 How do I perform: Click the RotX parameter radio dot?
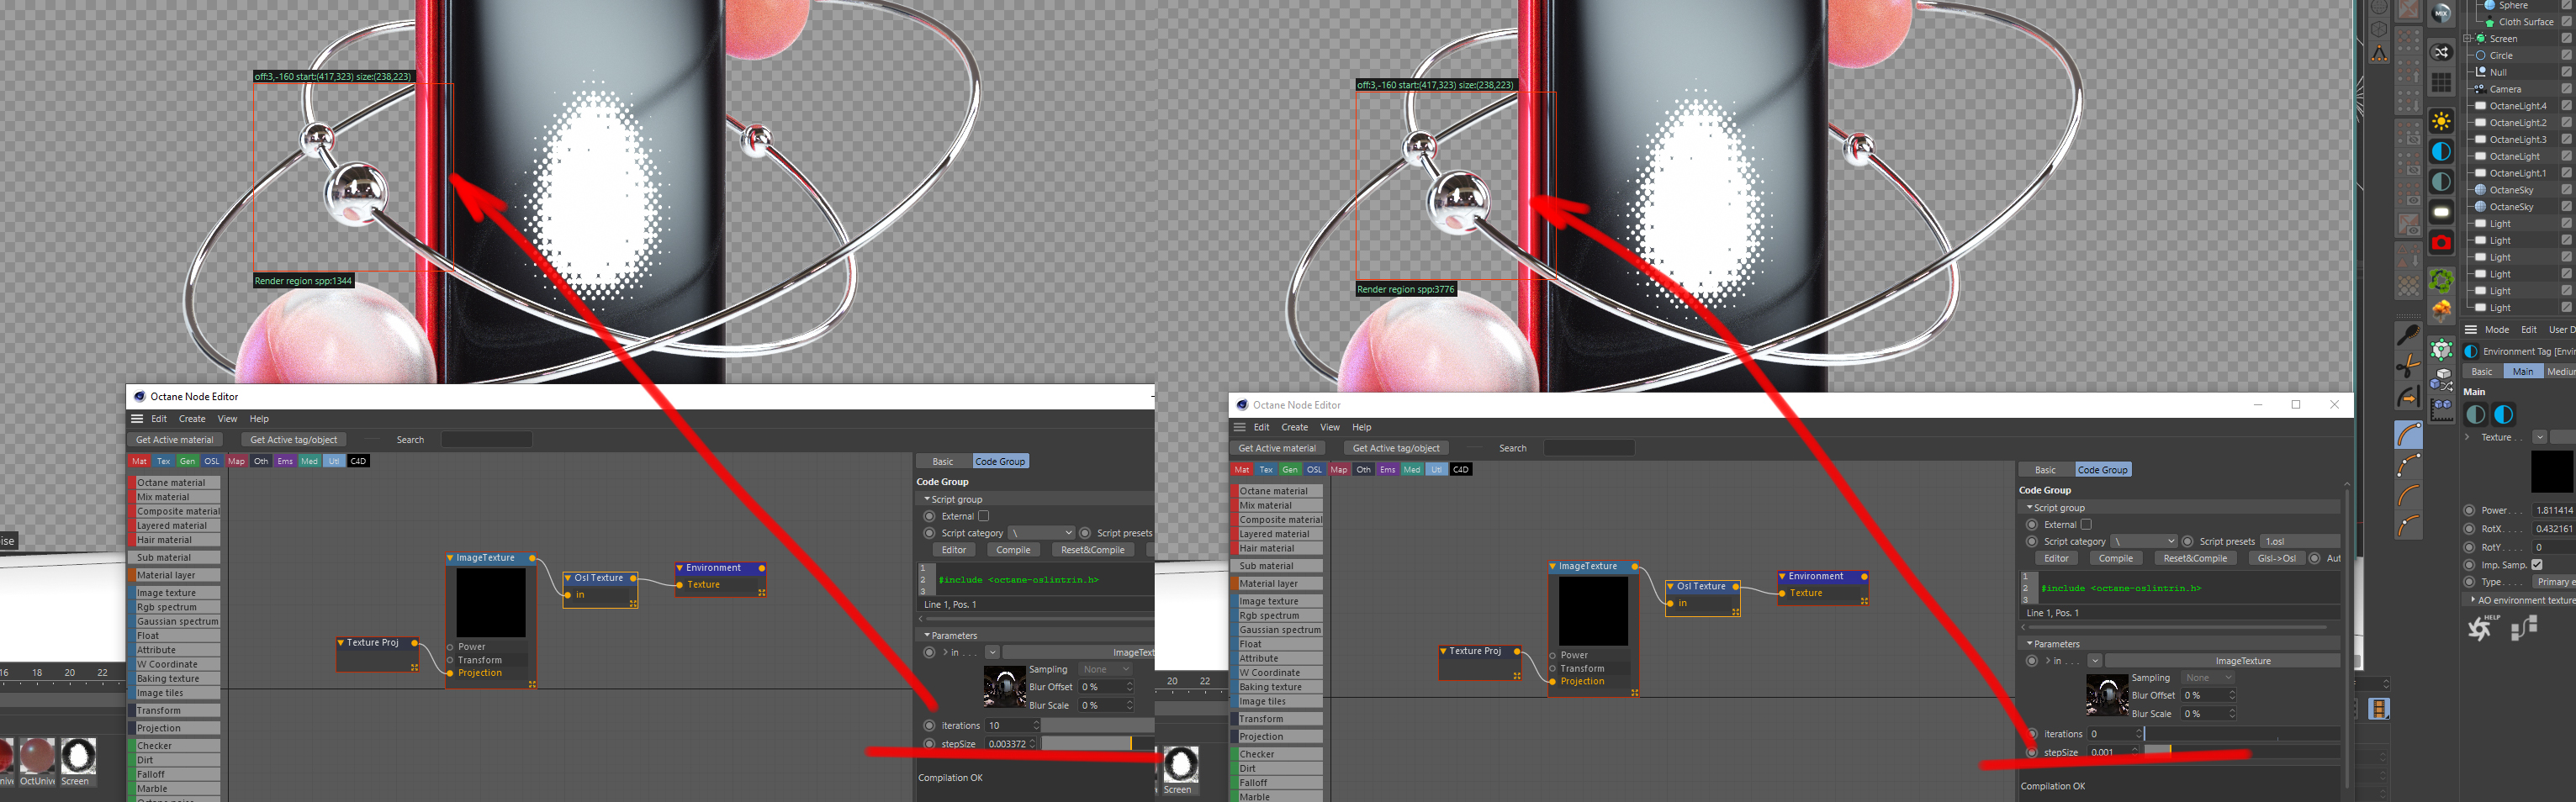[x=2469, y=529]
